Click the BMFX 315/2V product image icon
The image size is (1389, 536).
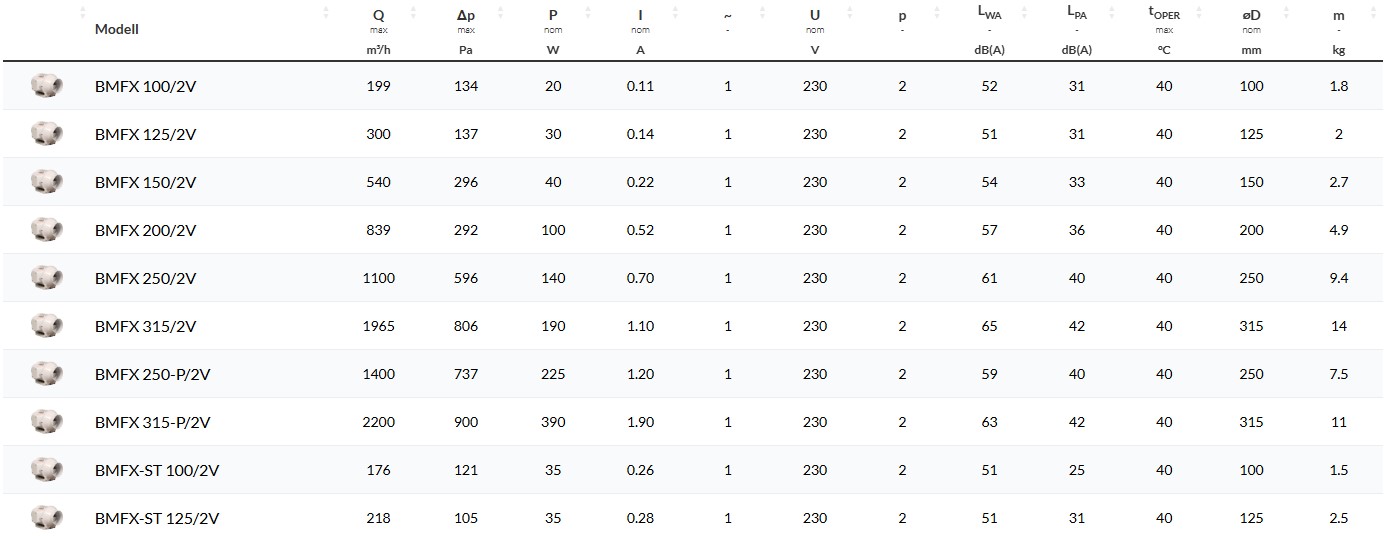(x=46, y=326)
